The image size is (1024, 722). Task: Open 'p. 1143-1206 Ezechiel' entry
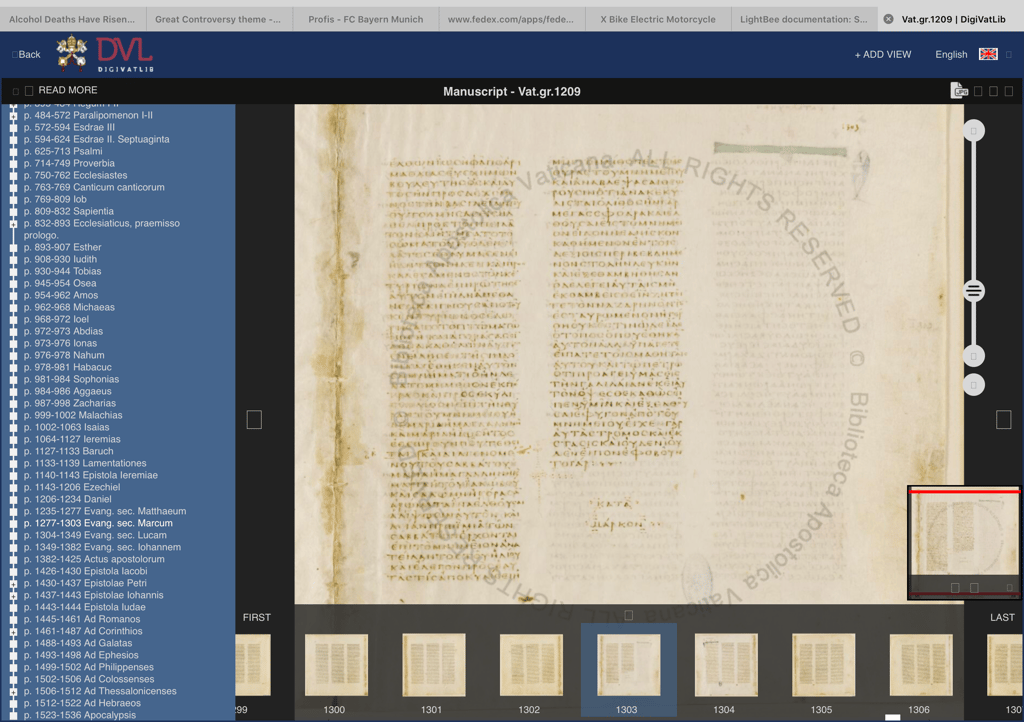pyautogui.click(x=72, y=487)
